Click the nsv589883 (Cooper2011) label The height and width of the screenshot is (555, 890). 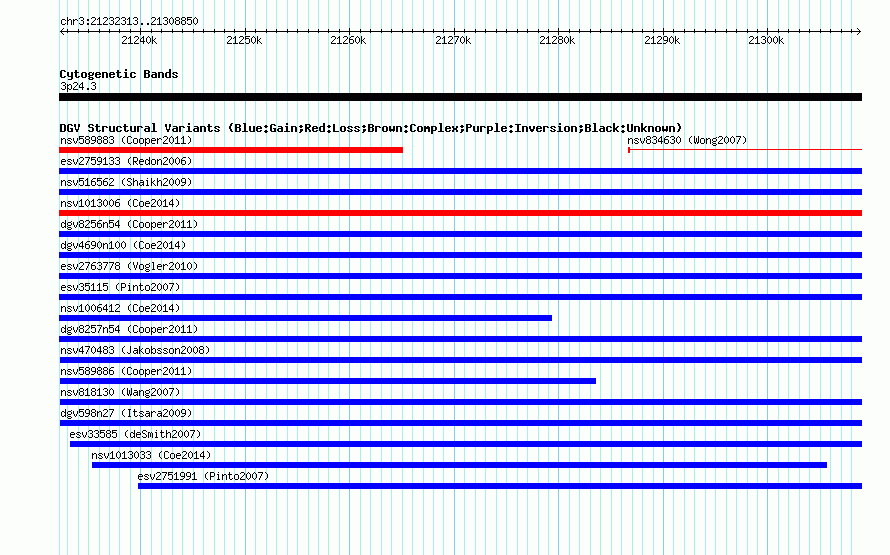click(126, 140)
